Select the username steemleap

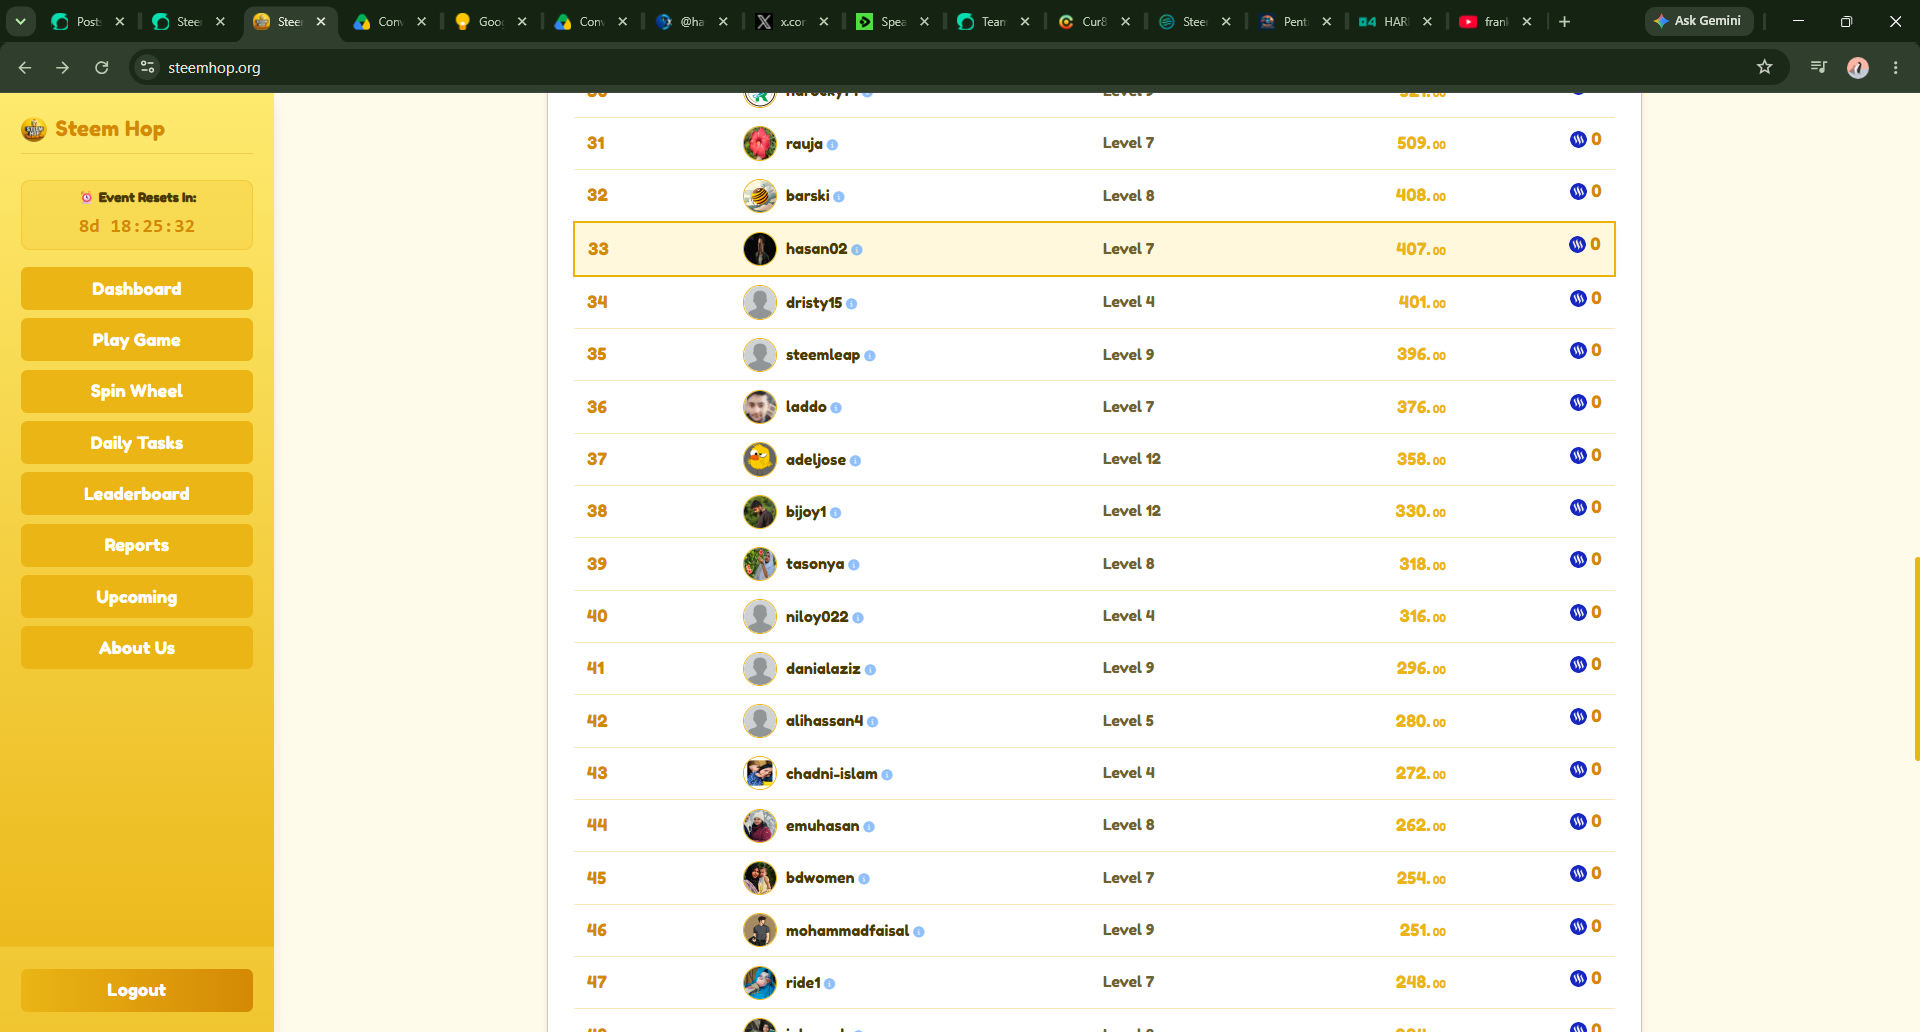(x=823, y=355)
